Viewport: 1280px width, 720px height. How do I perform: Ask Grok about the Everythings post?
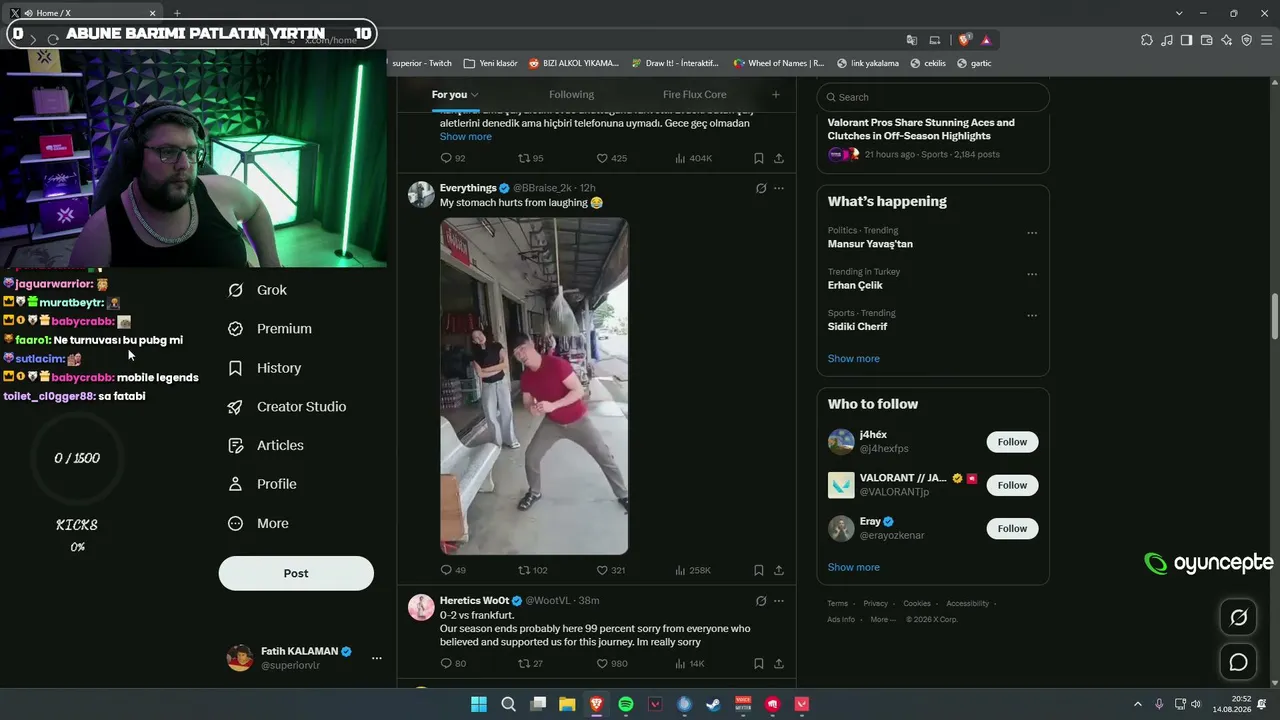pos(761,188)
